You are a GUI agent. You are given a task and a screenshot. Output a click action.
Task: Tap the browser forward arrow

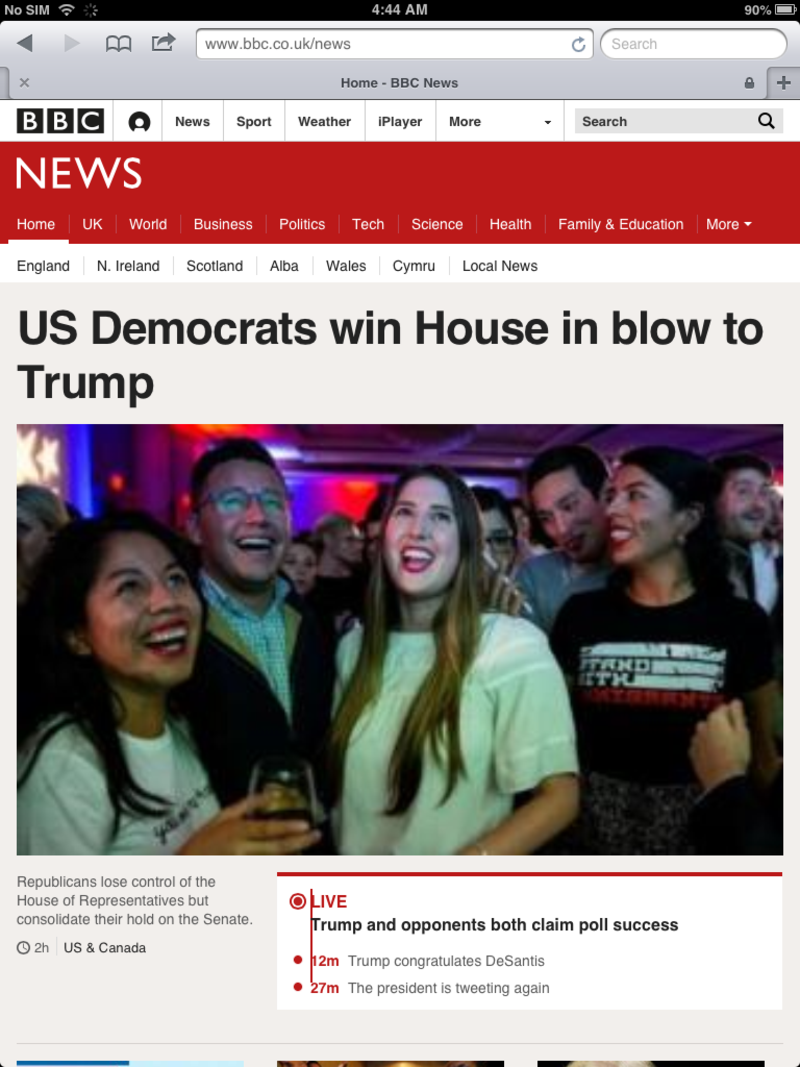point(71,44)
